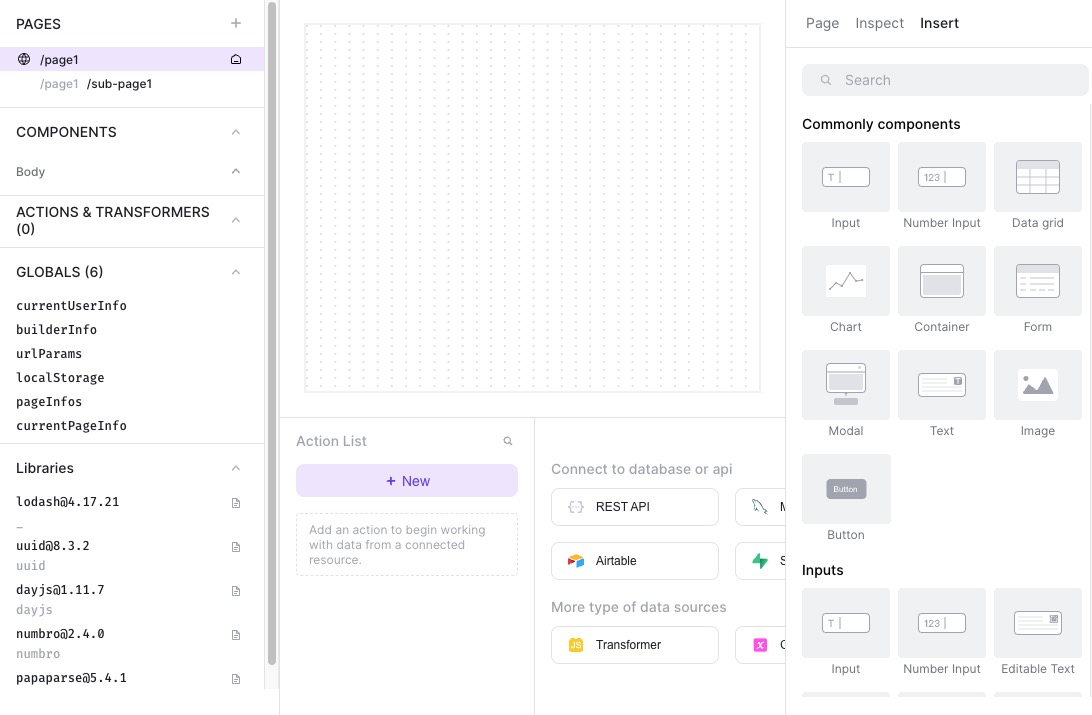1092x715 pixels.
Task: Click the Search field in the Insert panel
Action: 944,79
